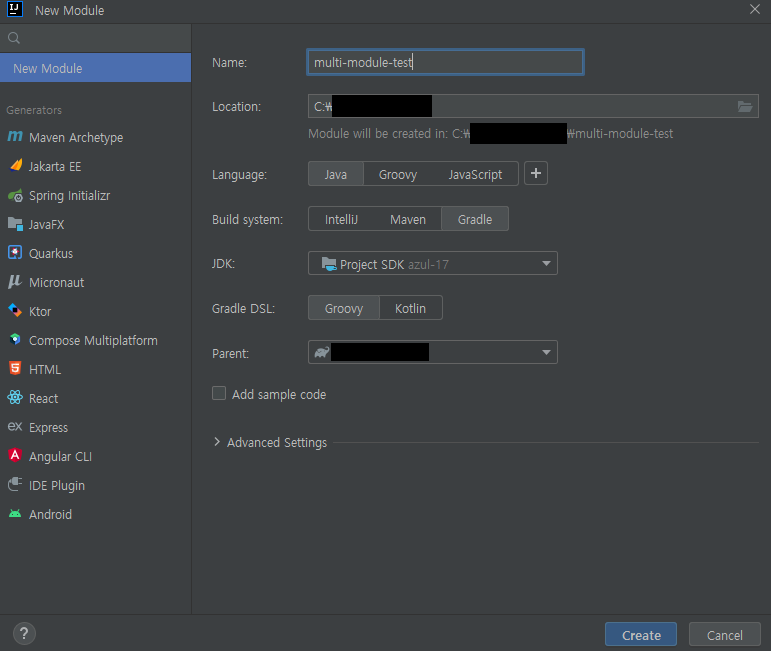Click the Spring Initializr leaf icon
This screenshot has width=771, height=651.
click(x=15, y=195)
